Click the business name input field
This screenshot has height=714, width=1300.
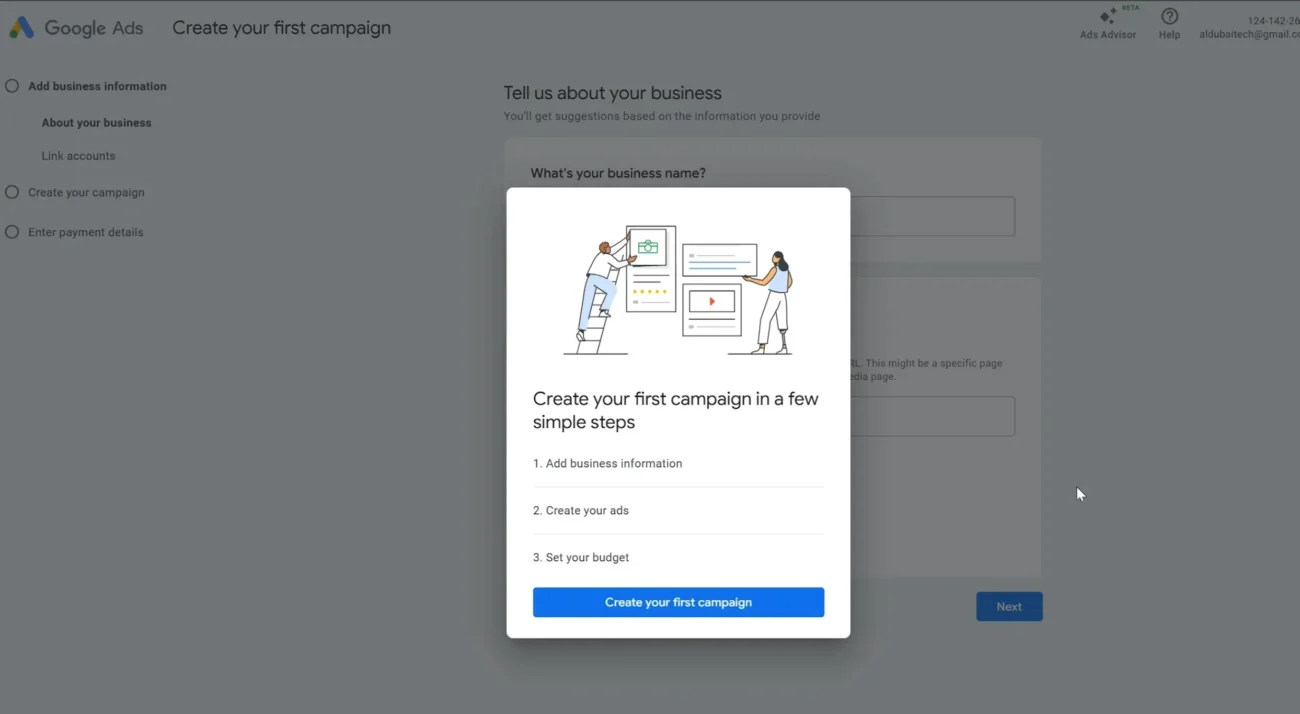[x=932, y=216]
